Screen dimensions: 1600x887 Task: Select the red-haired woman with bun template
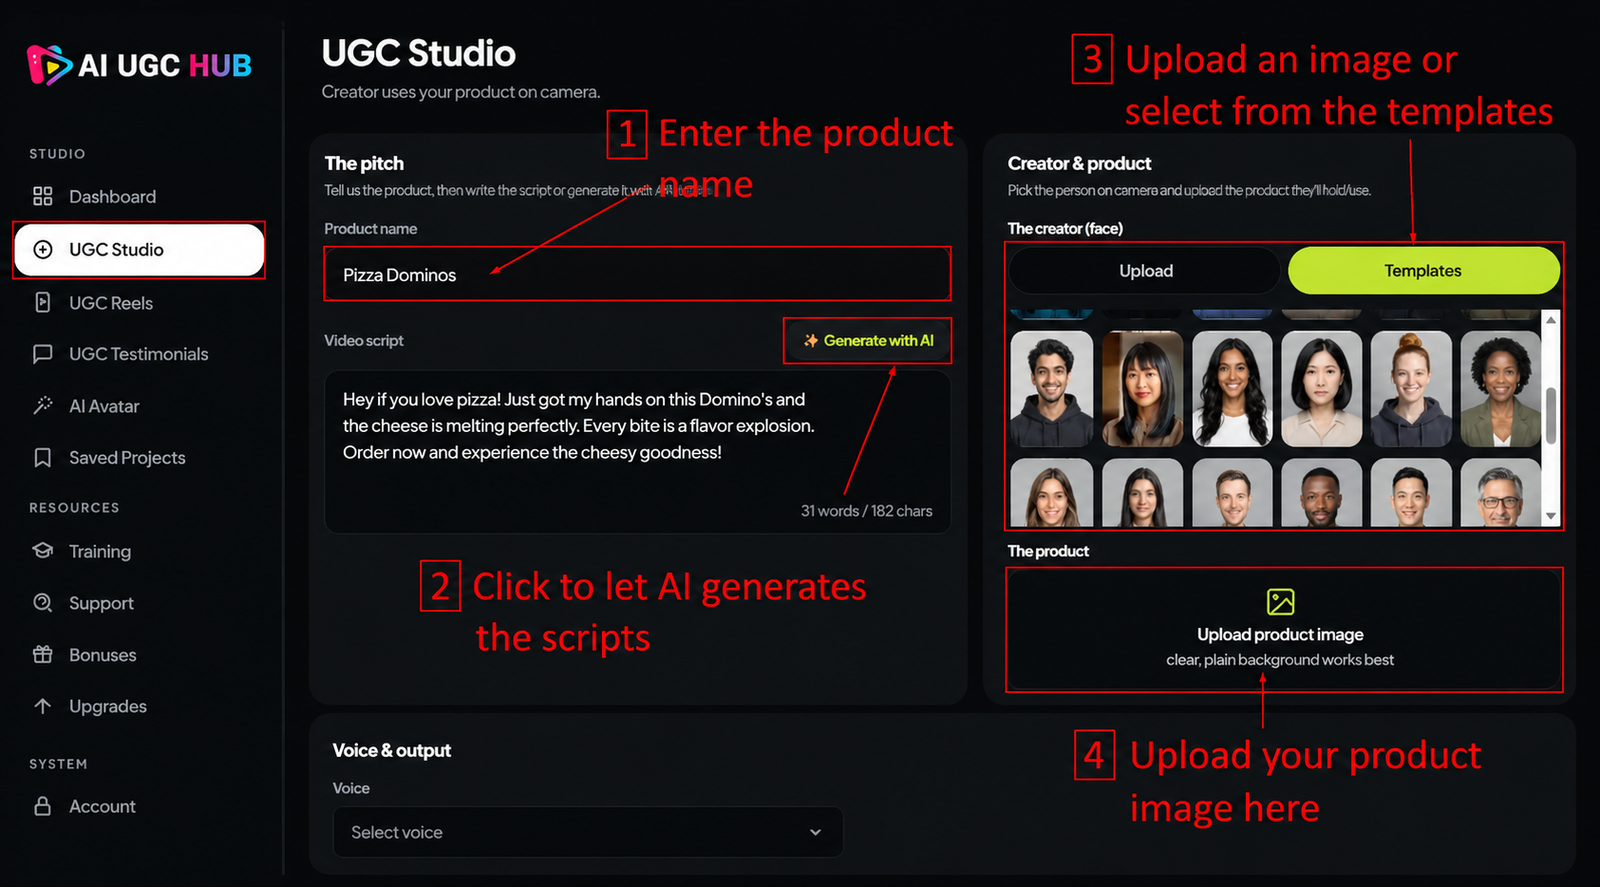[x=1411, y=389]
